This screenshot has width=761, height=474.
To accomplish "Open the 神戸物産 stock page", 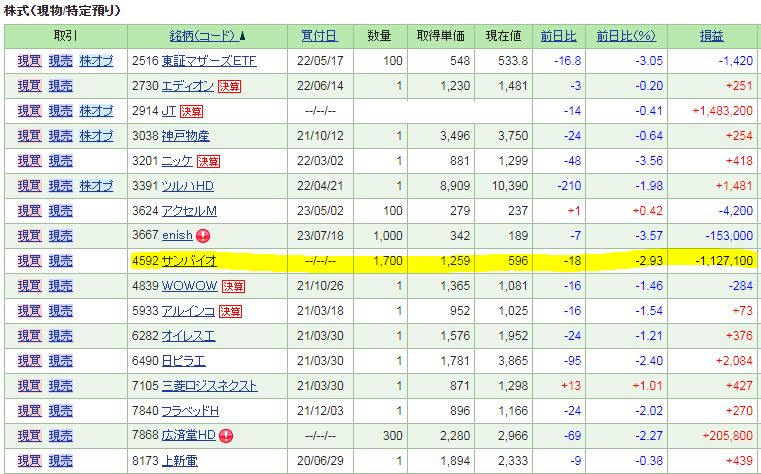I will point(185,136).
